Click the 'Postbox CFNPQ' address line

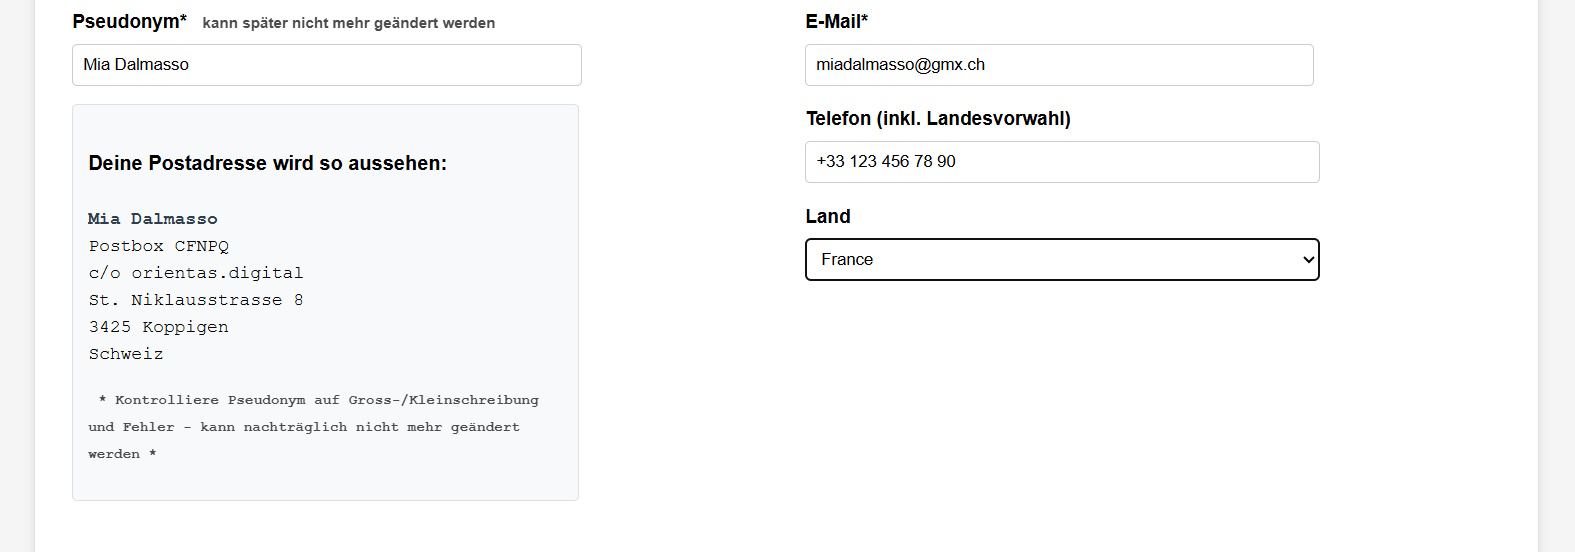point(158,246)
